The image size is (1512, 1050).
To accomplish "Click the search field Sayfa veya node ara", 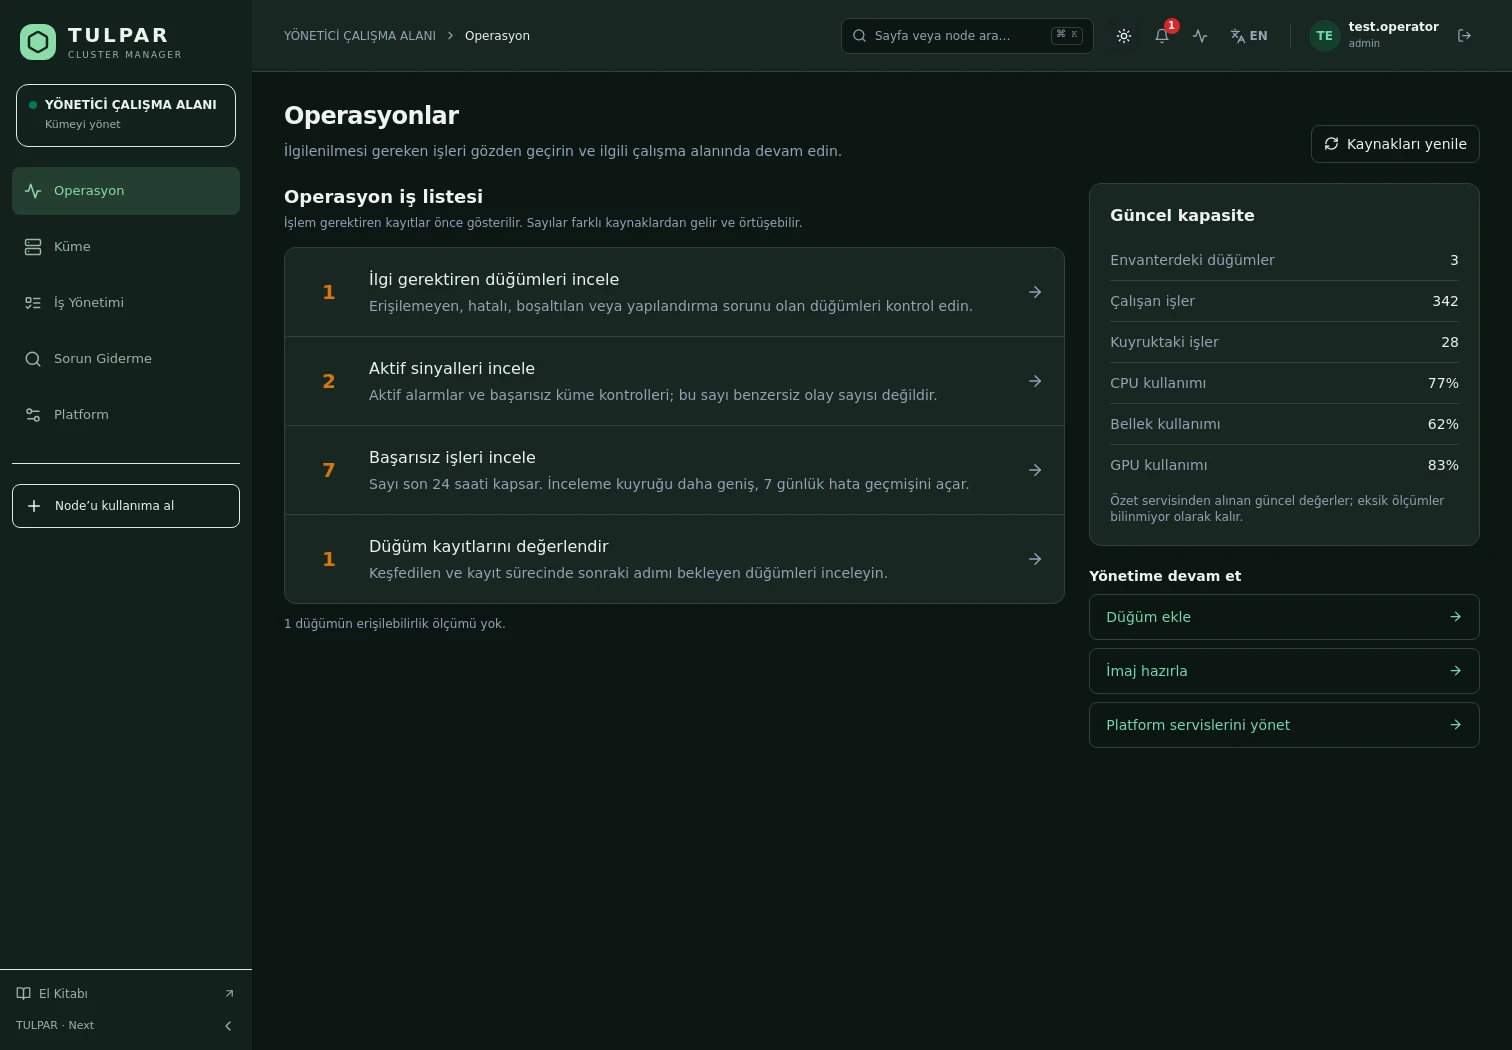I will pos(967,36).
